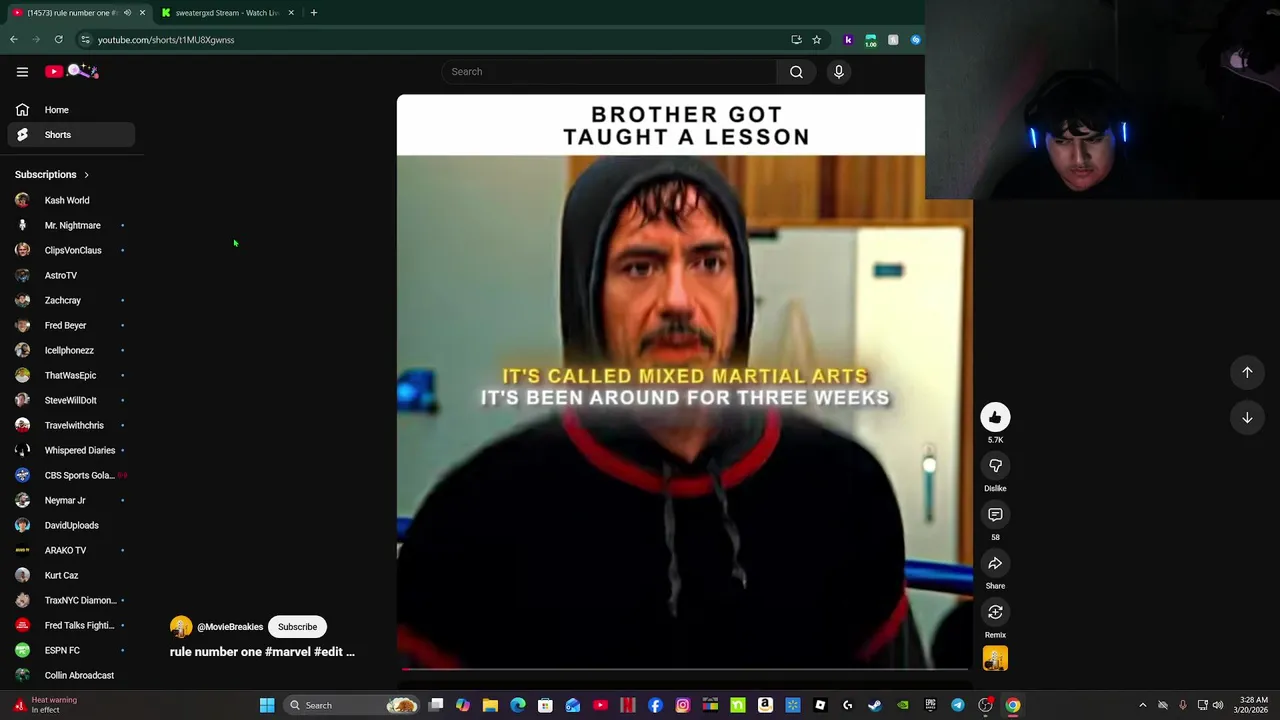Open File Explorer from taskbar
Viewport: 1280px width, 720px height.
tap(490, 705)
